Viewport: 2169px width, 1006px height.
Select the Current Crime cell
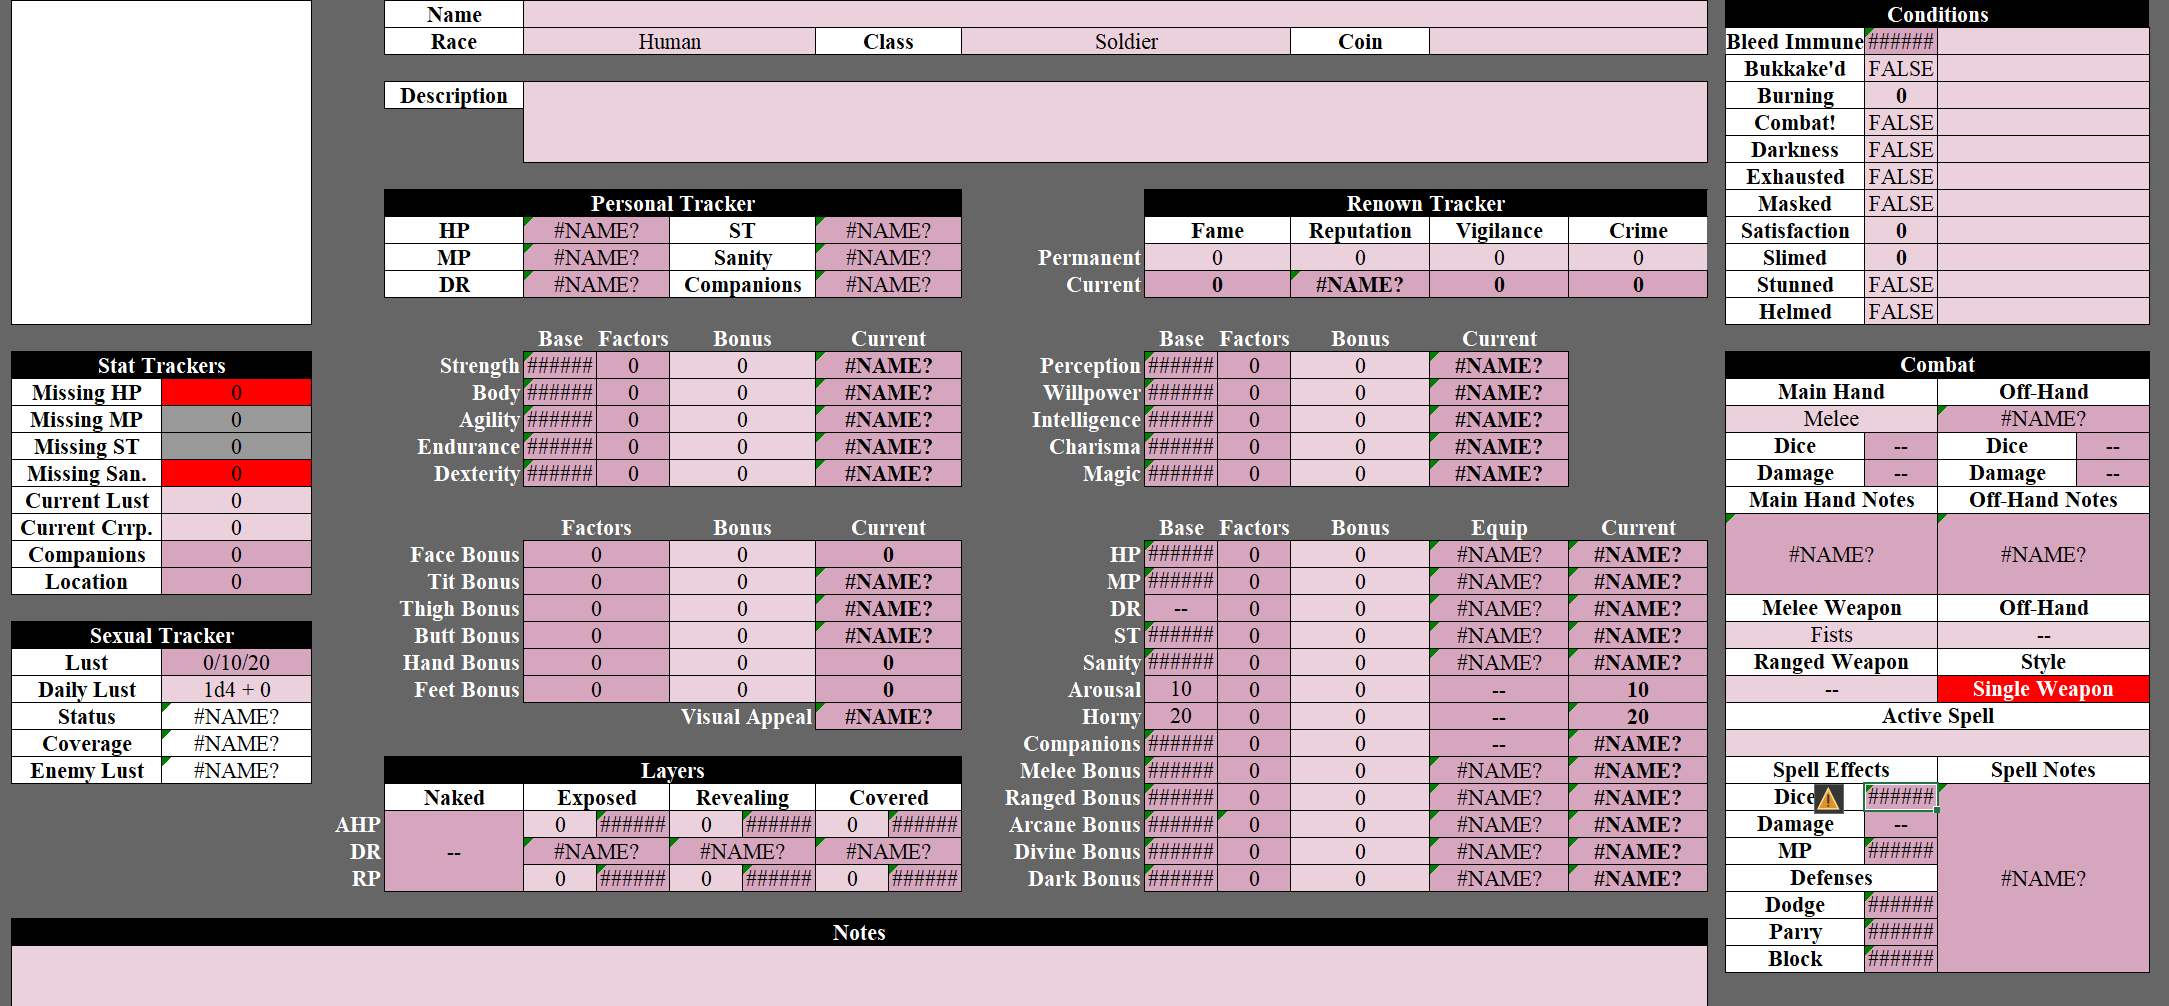point(1638,284)
